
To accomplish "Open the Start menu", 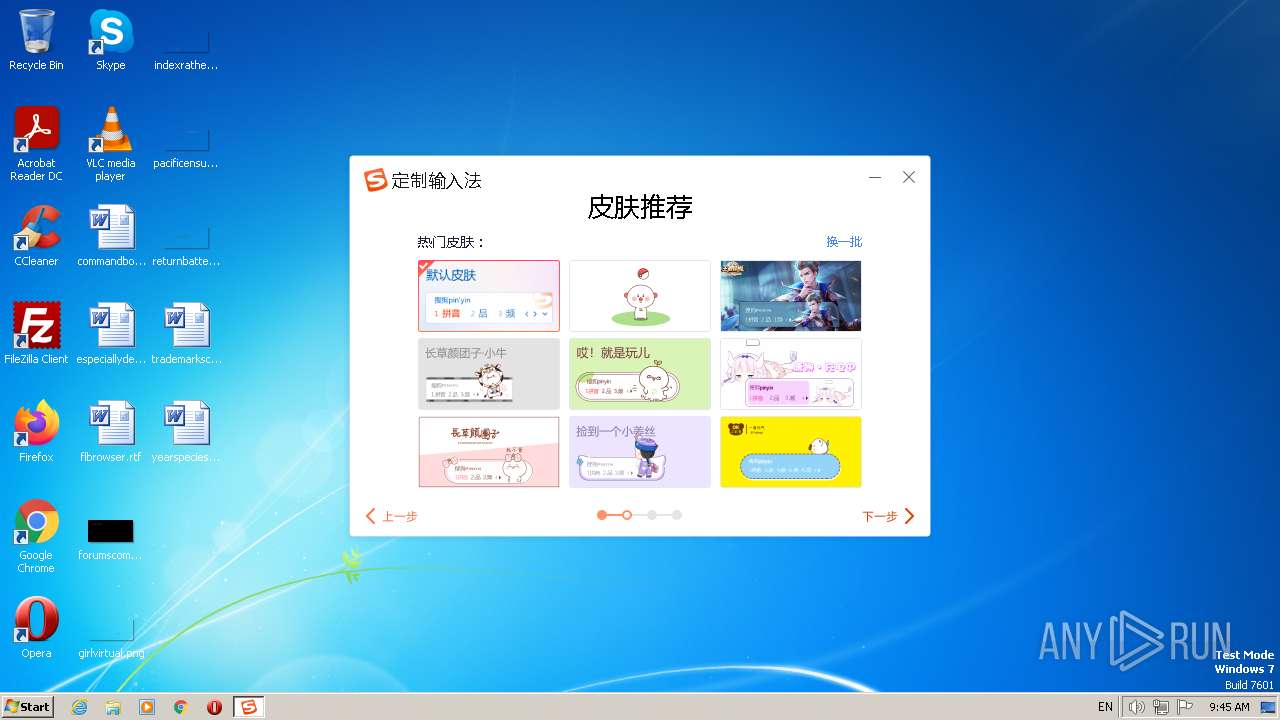I will [x=27, y=707].
